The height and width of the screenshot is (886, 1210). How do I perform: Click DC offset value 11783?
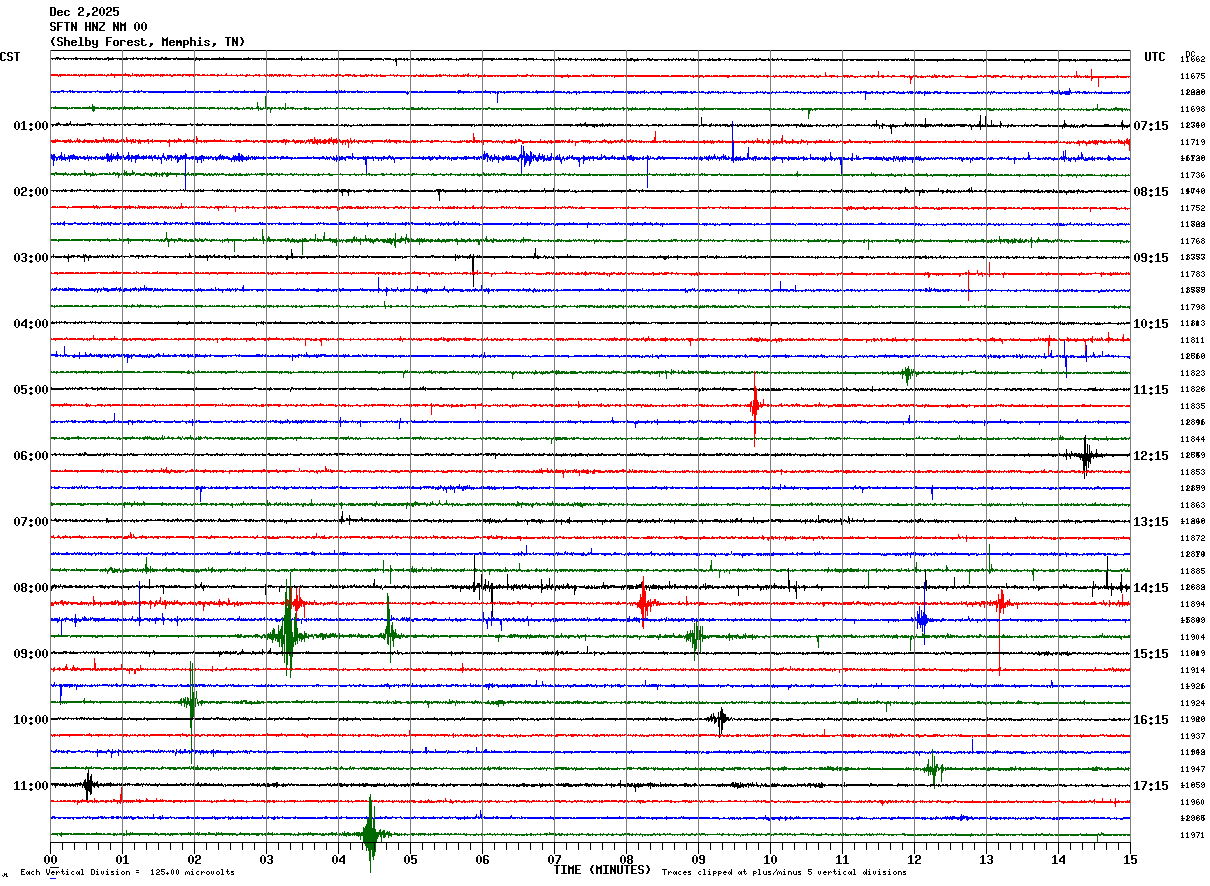1192,274
